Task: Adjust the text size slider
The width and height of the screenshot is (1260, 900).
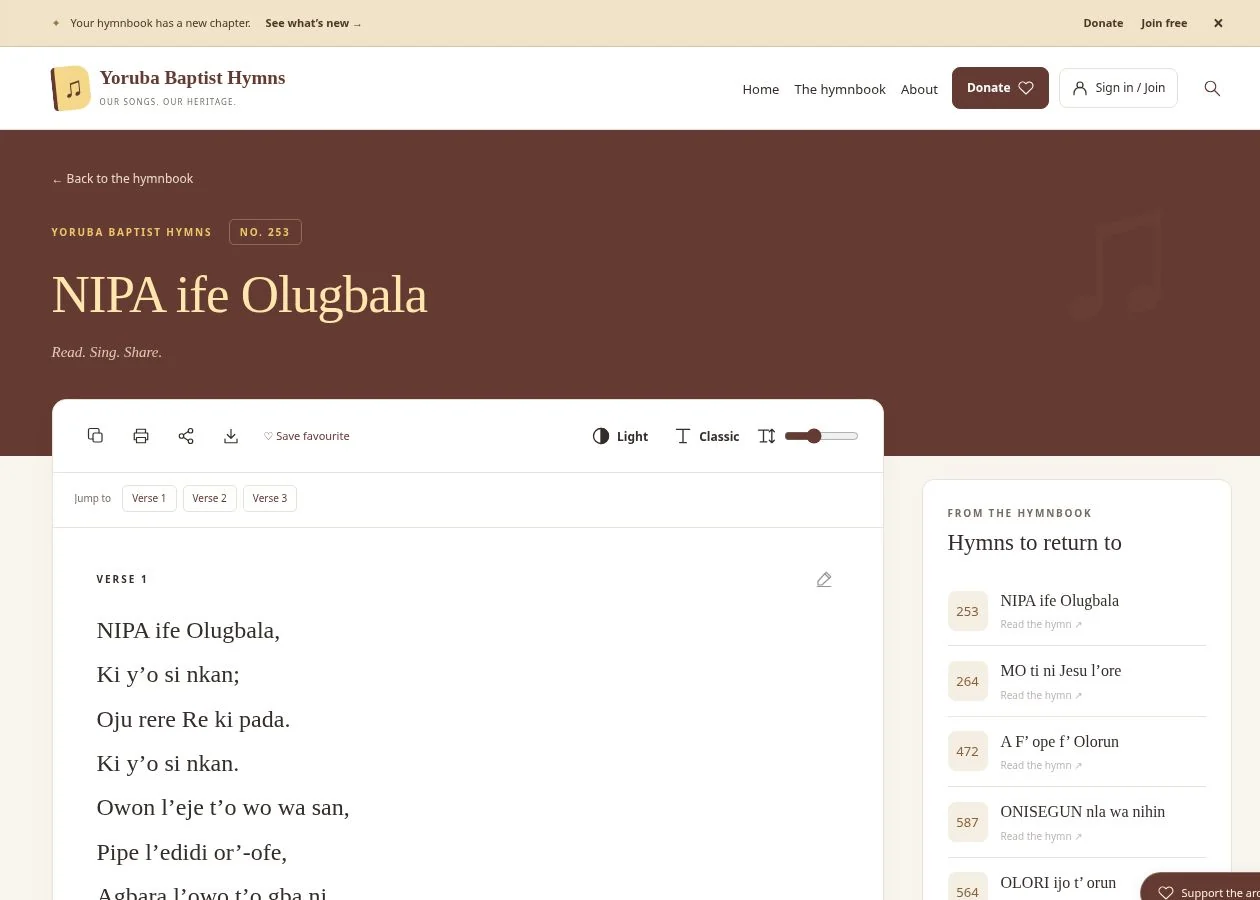Action: (x=821, y=436)
